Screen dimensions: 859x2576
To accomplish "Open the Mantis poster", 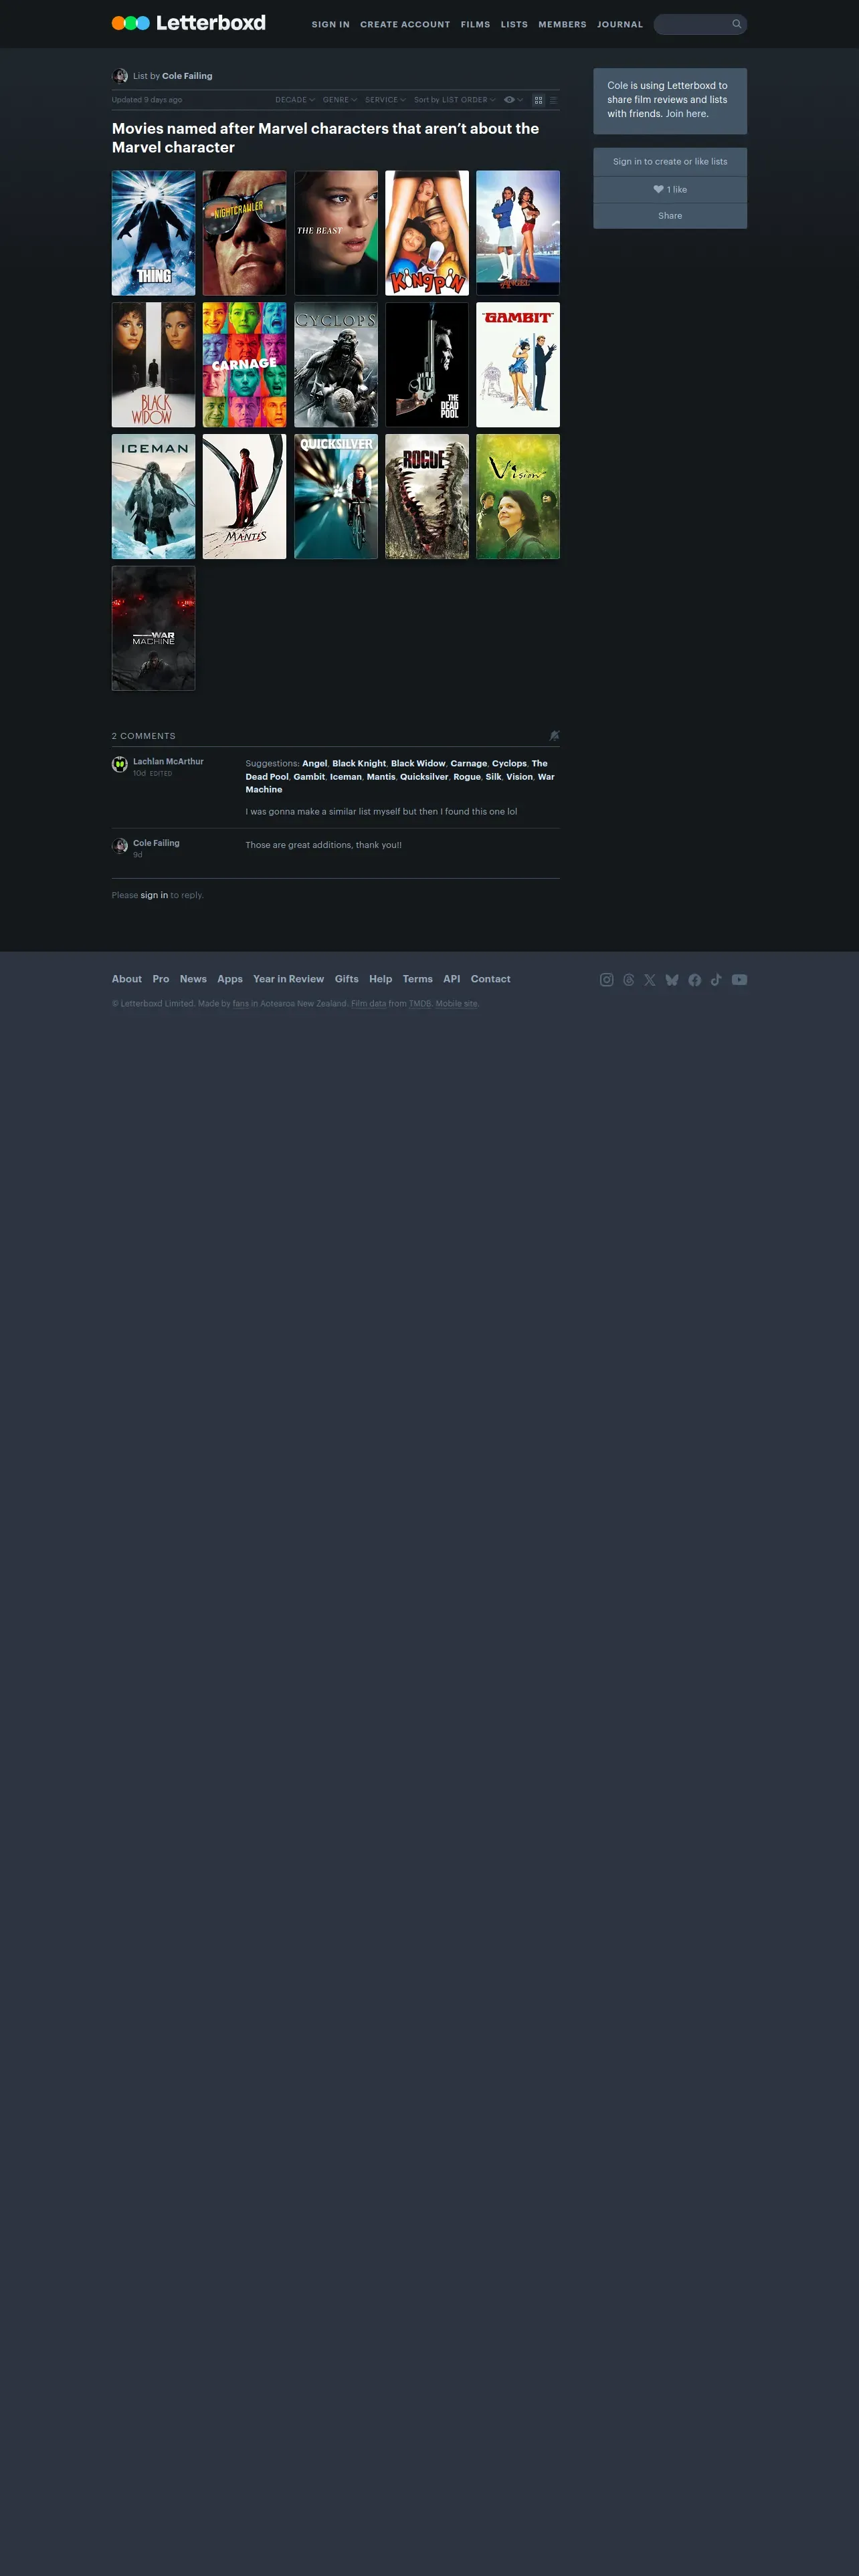I will pos(245,497).
